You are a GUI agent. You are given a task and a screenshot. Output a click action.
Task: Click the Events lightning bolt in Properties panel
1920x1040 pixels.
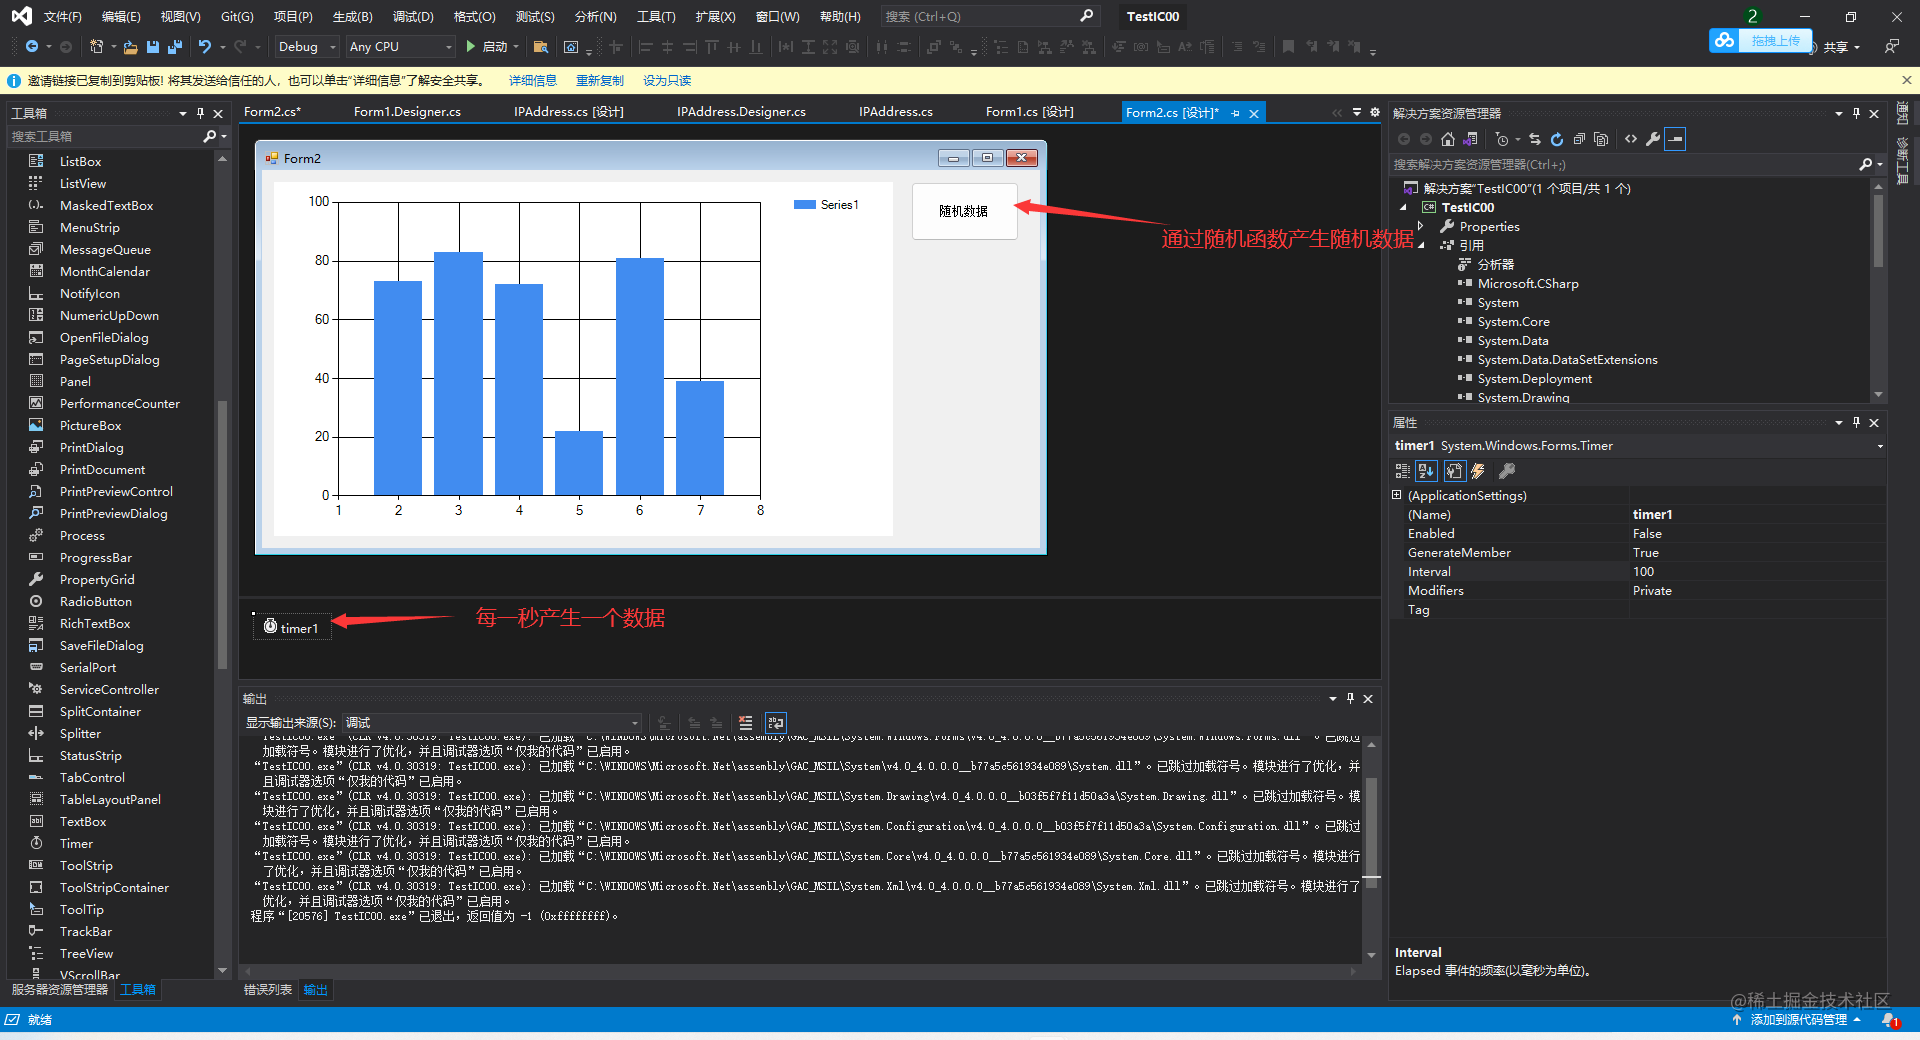(x=1478, y=471)
